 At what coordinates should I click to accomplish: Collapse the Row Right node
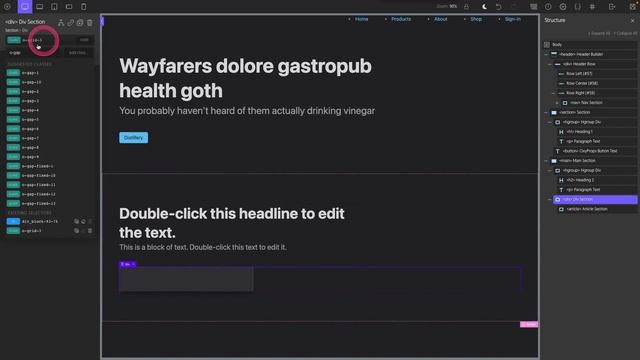pyautogui.click(x=553, y=93)
